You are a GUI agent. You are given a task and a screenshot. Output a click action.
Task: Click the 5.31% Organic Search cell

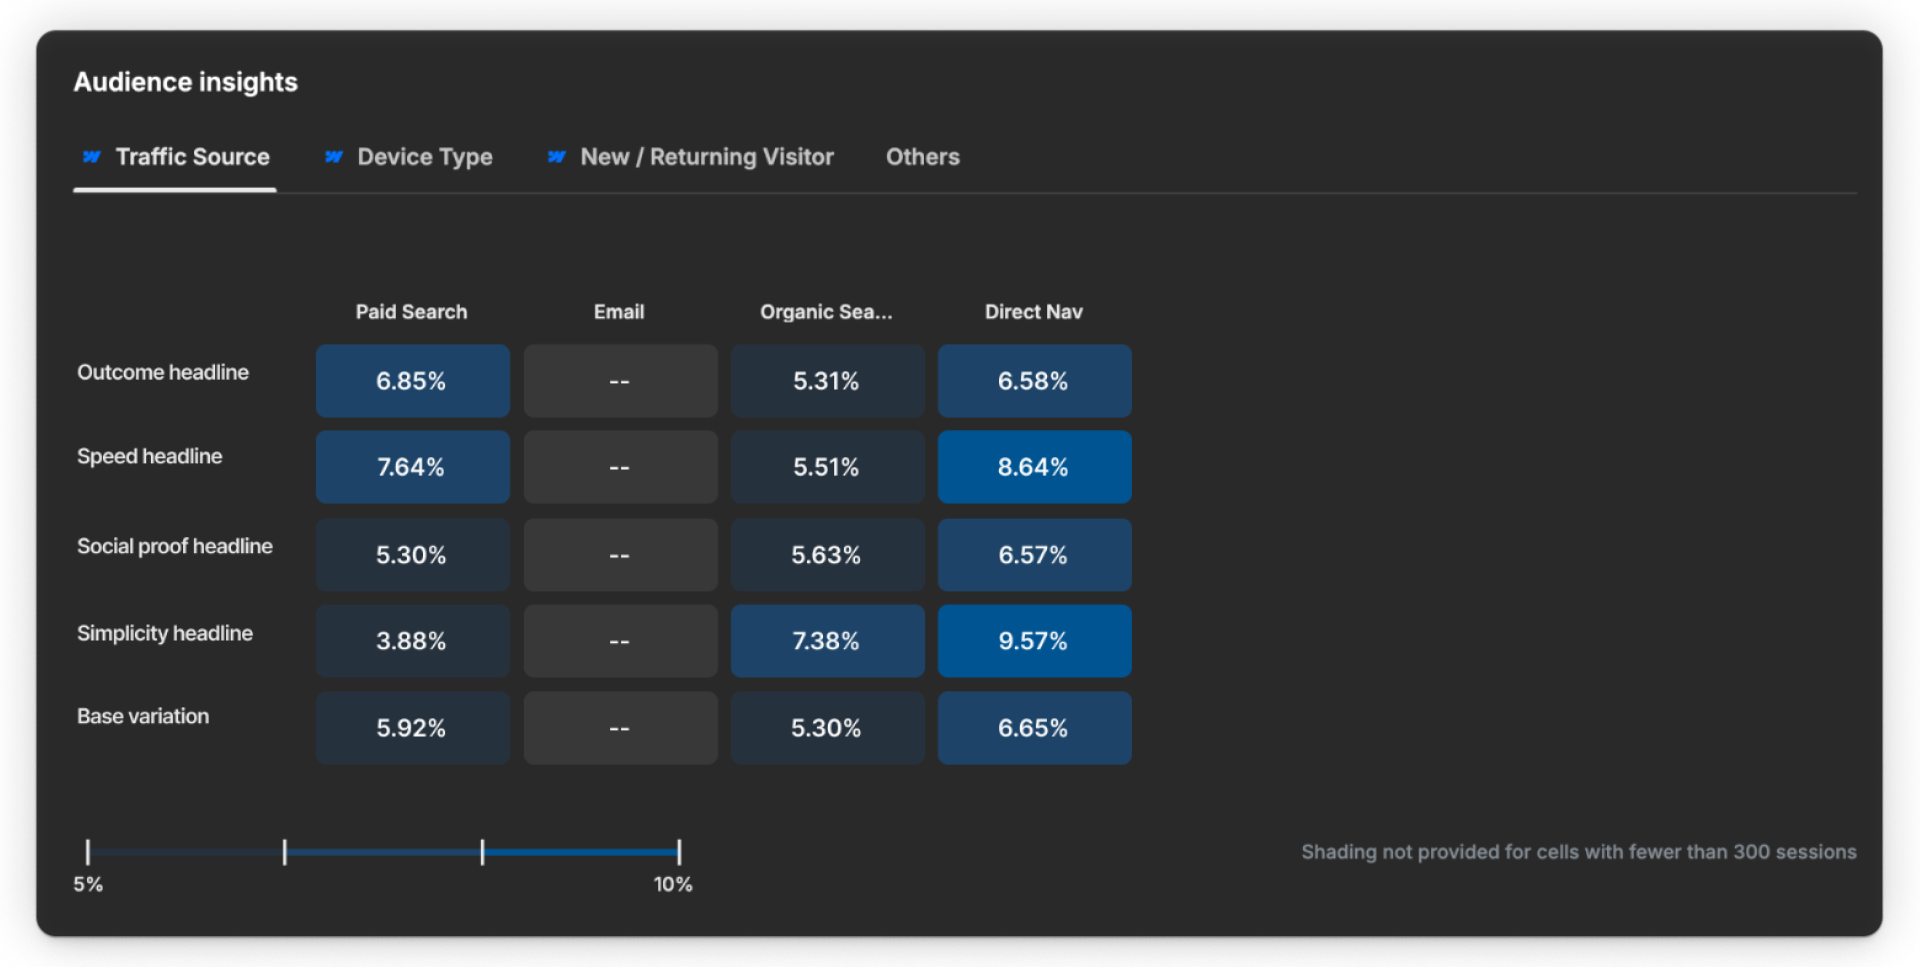828,381
